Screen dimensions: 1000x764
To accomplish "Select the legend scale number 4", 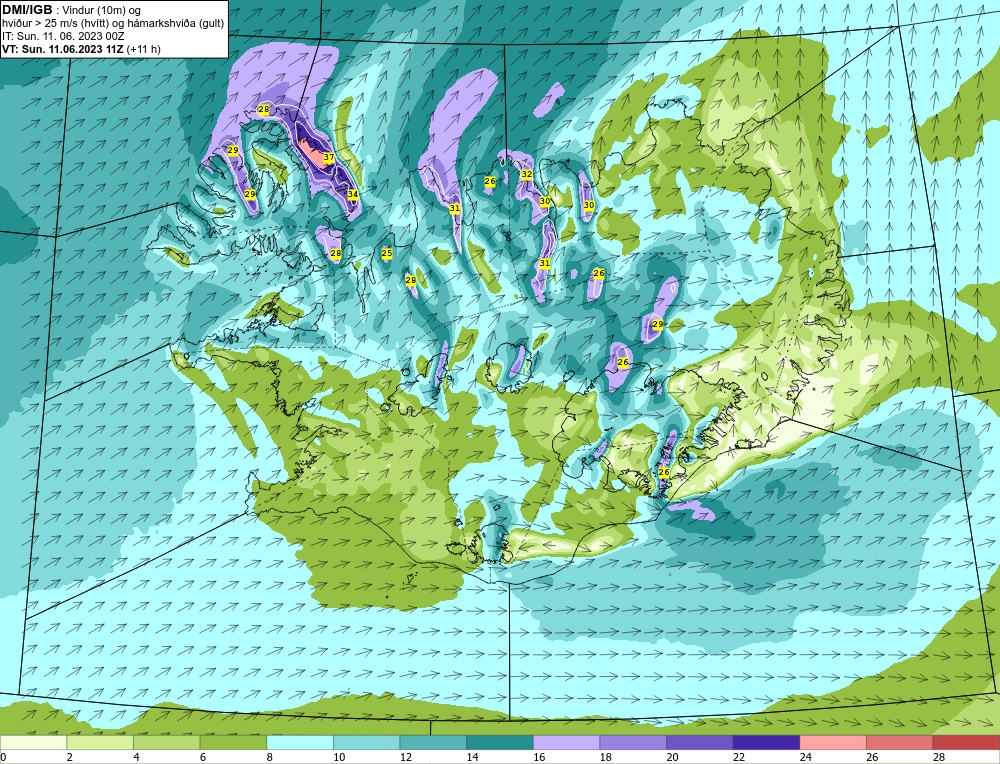I will pos(136,757).
